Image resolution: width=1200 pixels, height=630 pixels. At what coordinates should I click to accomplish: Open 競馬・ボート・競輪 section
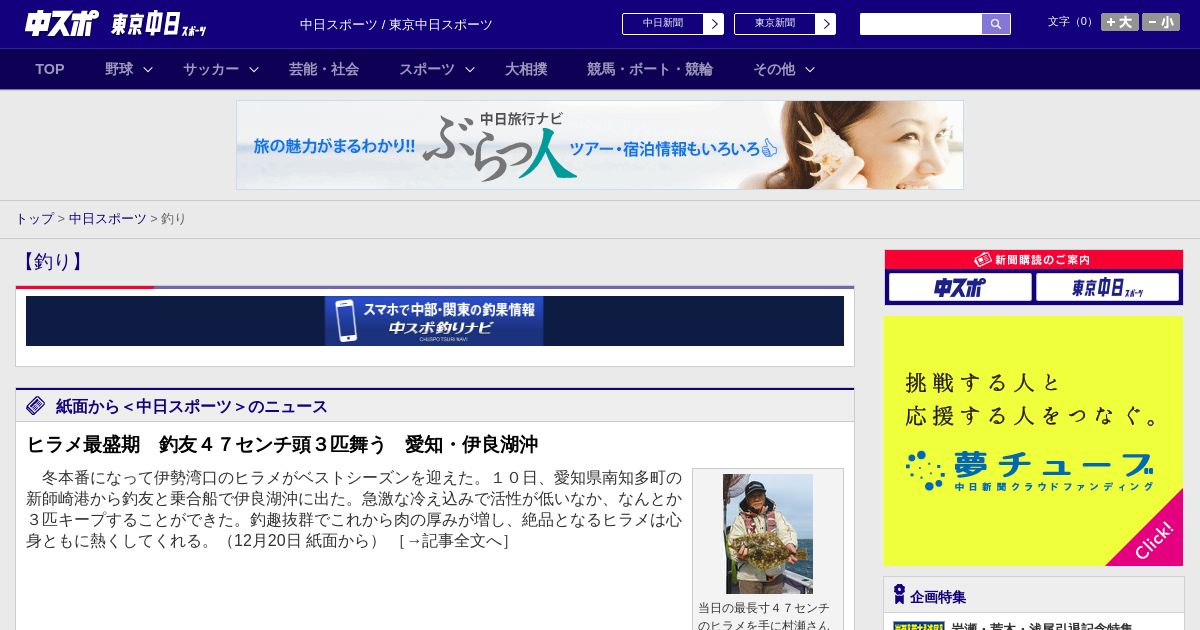(650, 69)
